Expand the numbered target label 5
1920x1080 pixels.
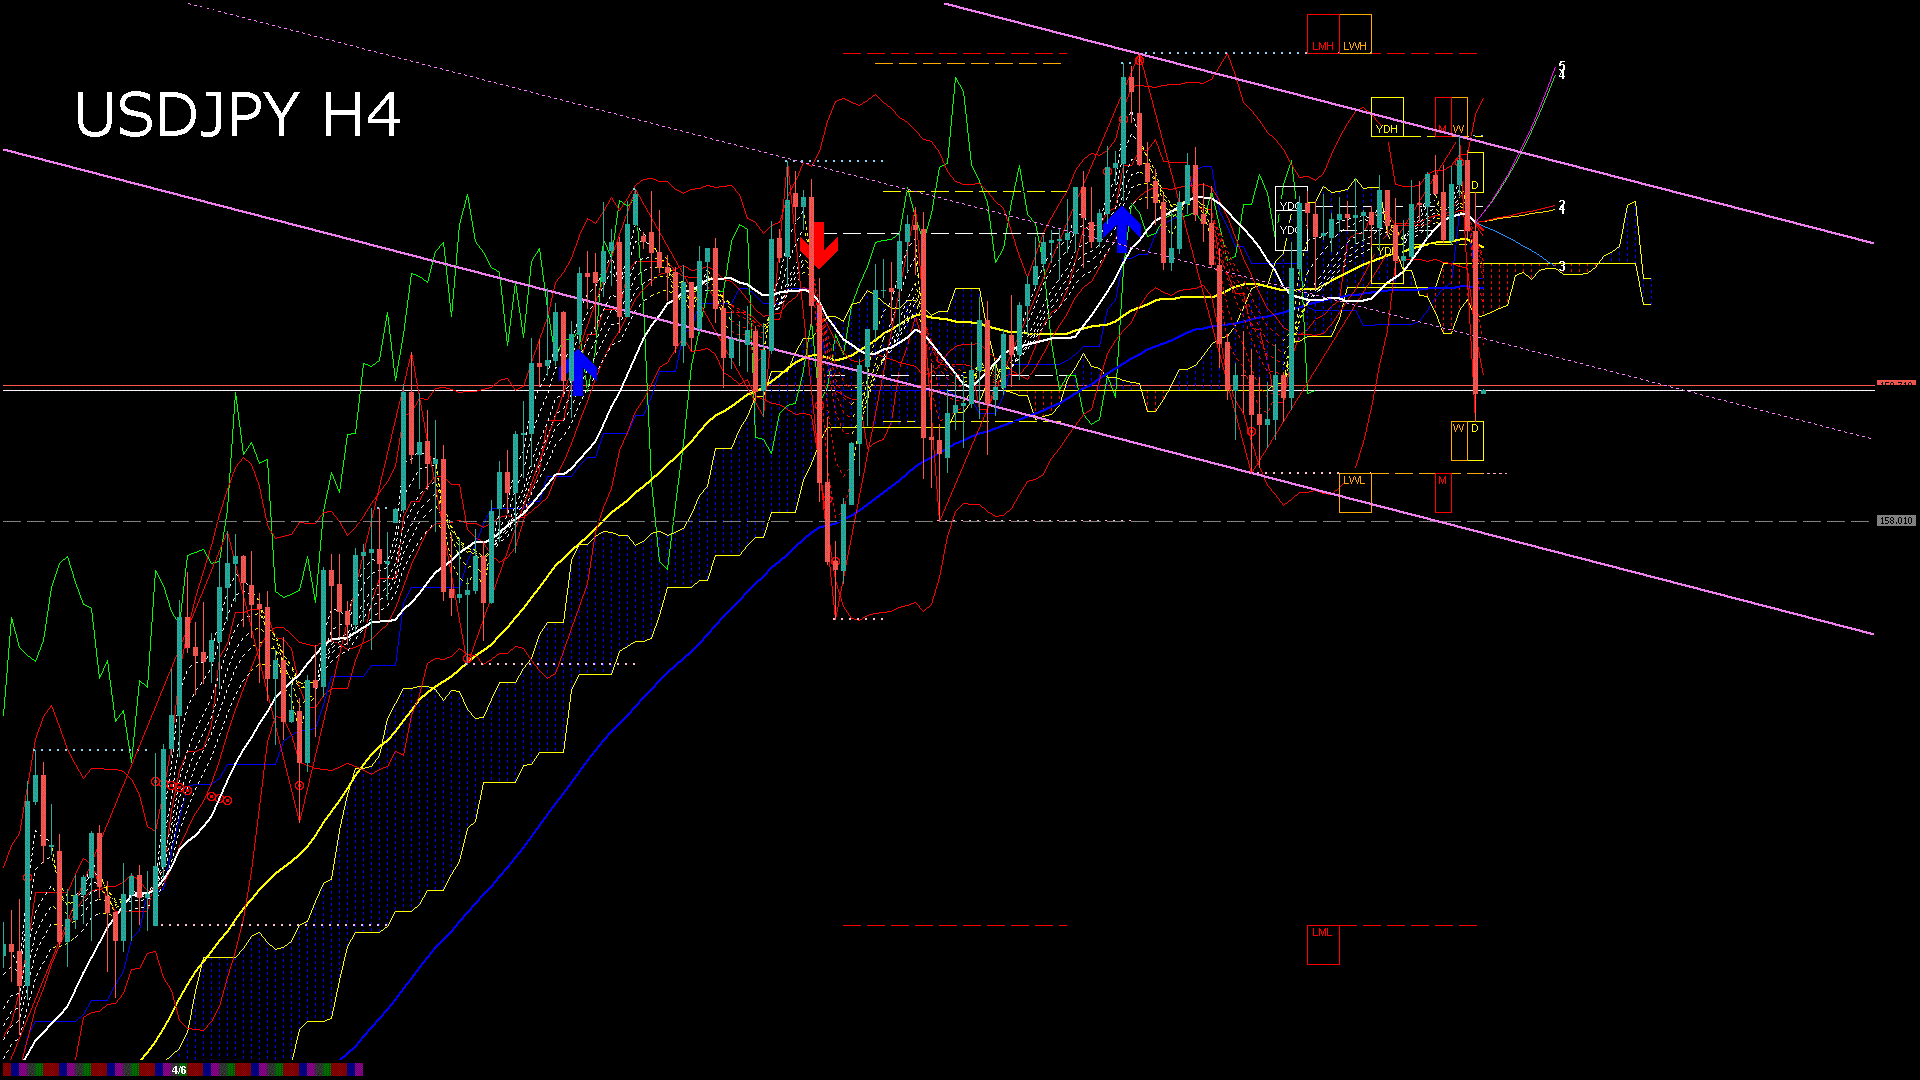(1562, 65)
